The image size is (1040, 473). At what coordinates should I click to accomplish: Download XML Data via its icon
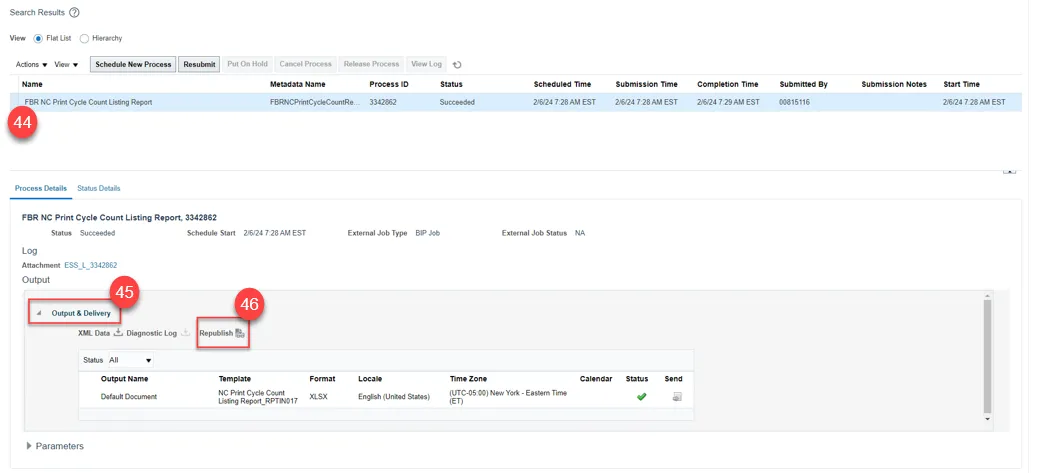pyautogui.click(x=117, y=333)
